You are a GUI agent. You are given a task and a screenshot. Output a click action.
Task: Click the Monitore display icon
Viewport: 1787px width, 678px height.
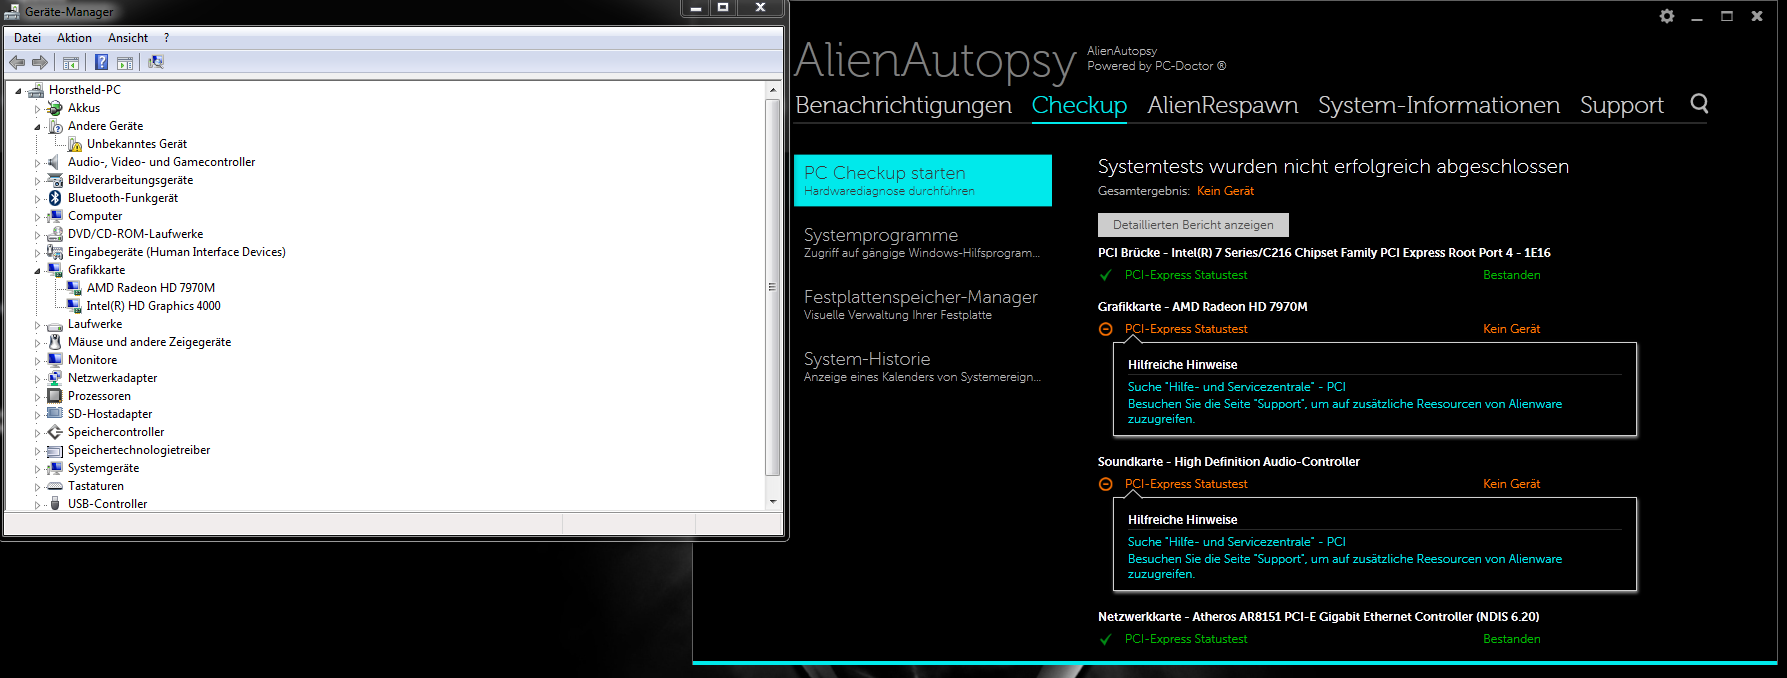pos(55,360)
